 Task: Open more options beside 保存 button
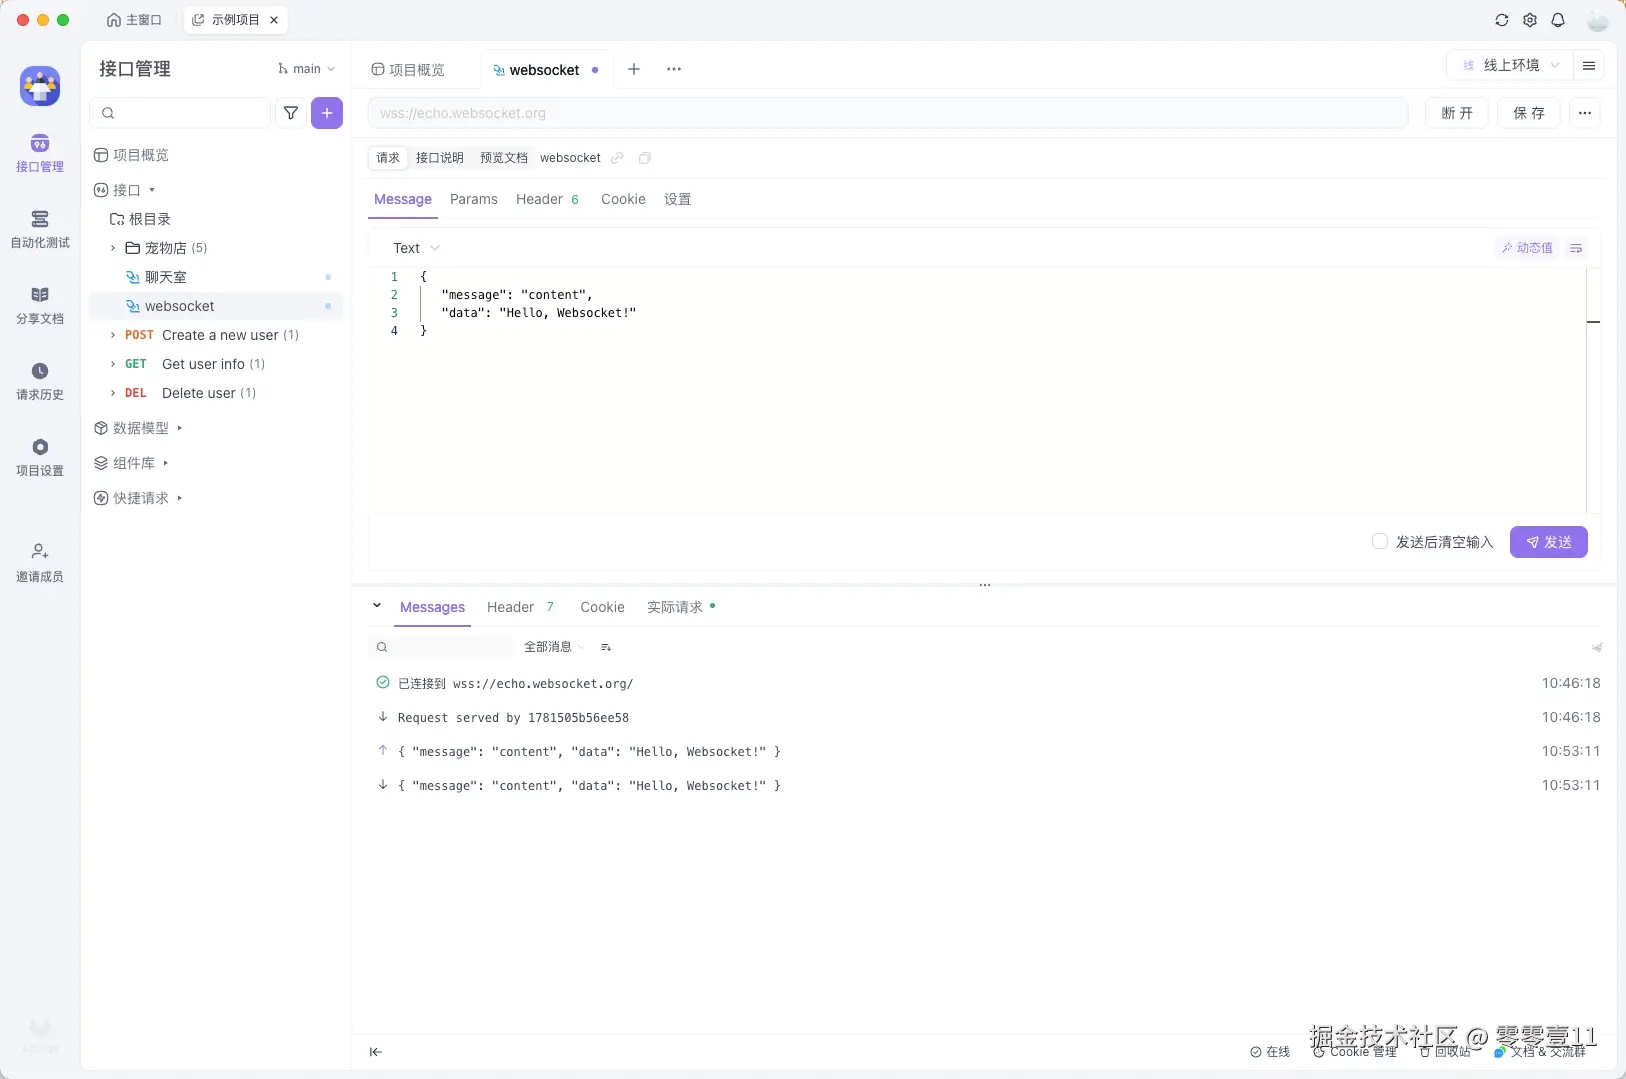tap(1585, 113)
